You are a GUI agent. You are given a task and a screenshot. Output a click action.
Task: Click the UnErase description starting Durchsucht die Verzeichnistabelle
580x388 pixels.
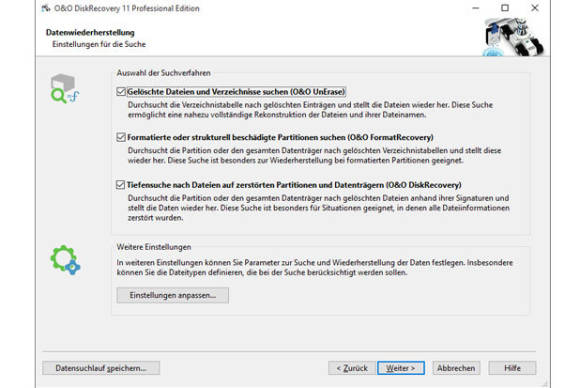tap(310, 110)
